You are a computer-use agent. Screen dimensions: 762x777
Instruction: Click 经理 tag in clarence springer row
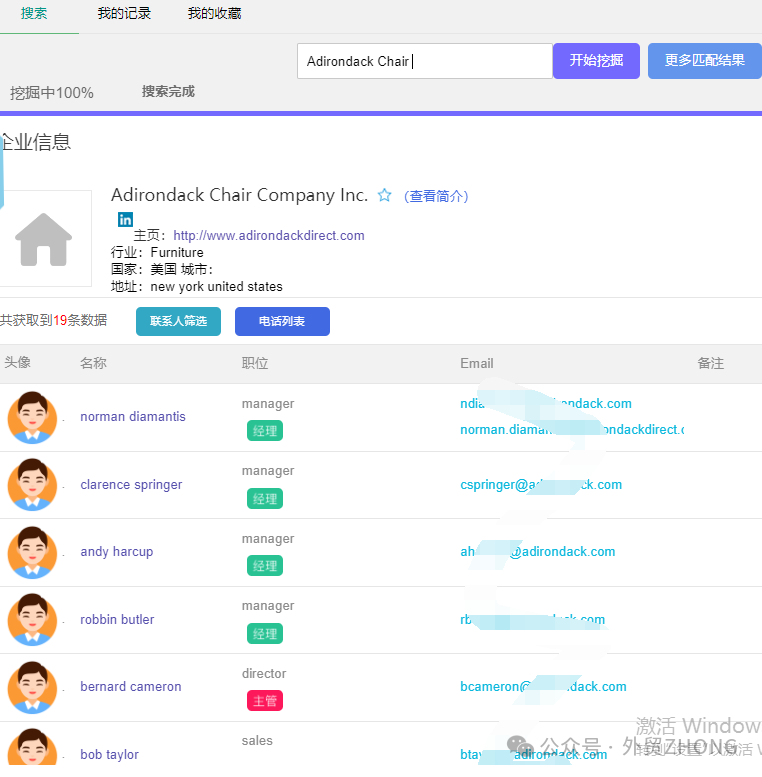click(265, 499)
